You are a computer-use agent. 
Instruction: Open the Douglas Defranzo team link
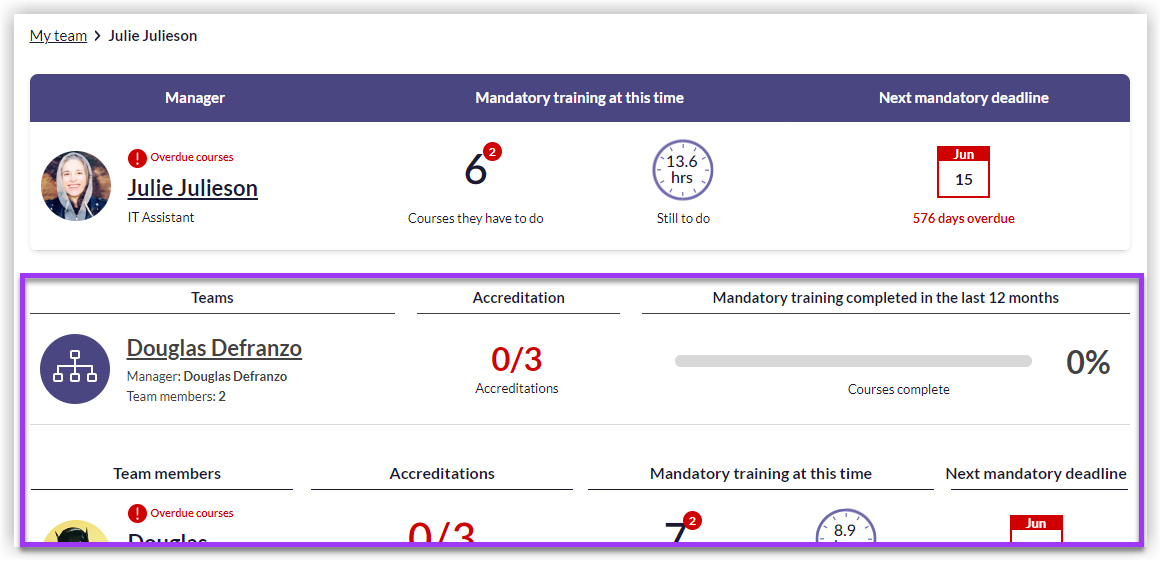click(214, 348)
